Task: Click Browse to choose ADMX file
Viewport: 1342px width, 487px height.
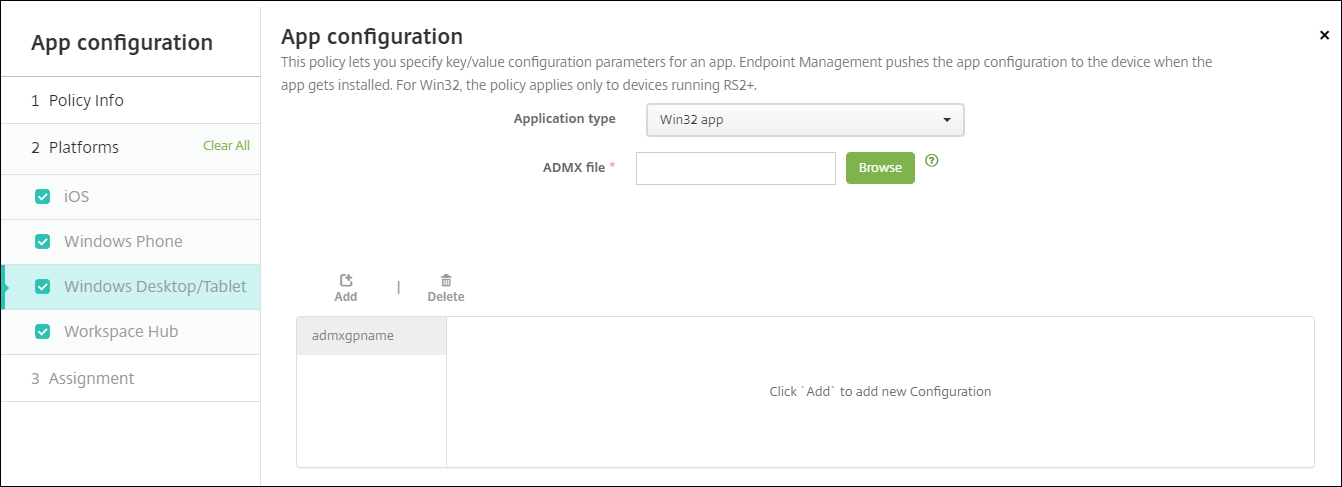Action: point(880,168)
